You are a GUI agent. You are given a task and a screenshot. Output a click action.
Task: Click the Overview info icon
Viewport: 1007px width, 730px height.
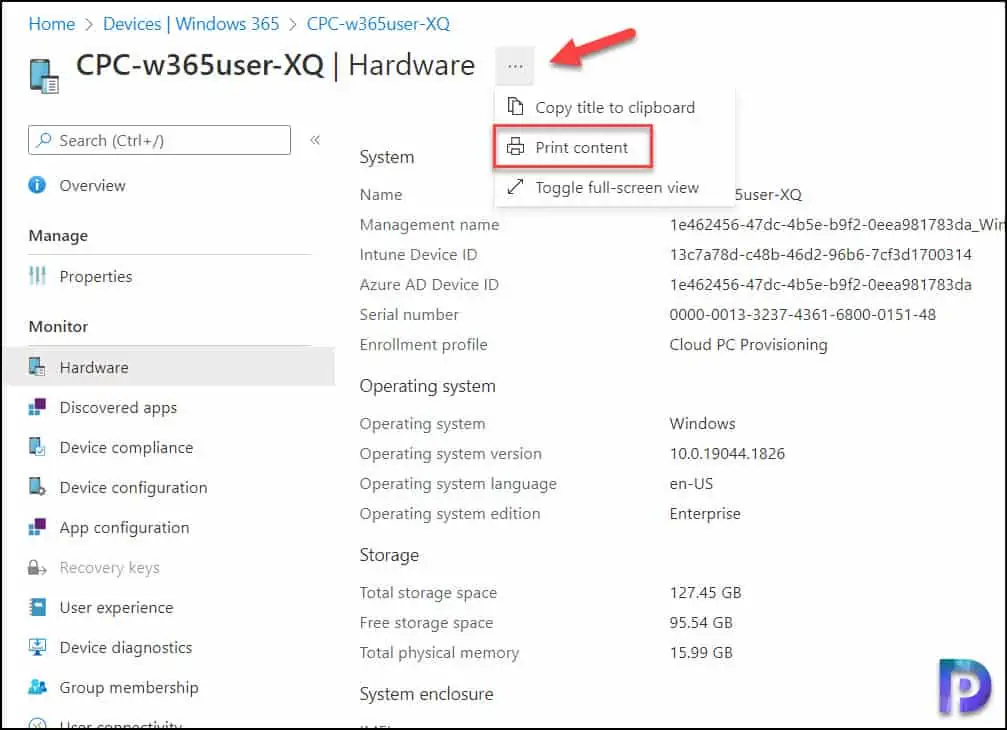[x=37, y=185]
